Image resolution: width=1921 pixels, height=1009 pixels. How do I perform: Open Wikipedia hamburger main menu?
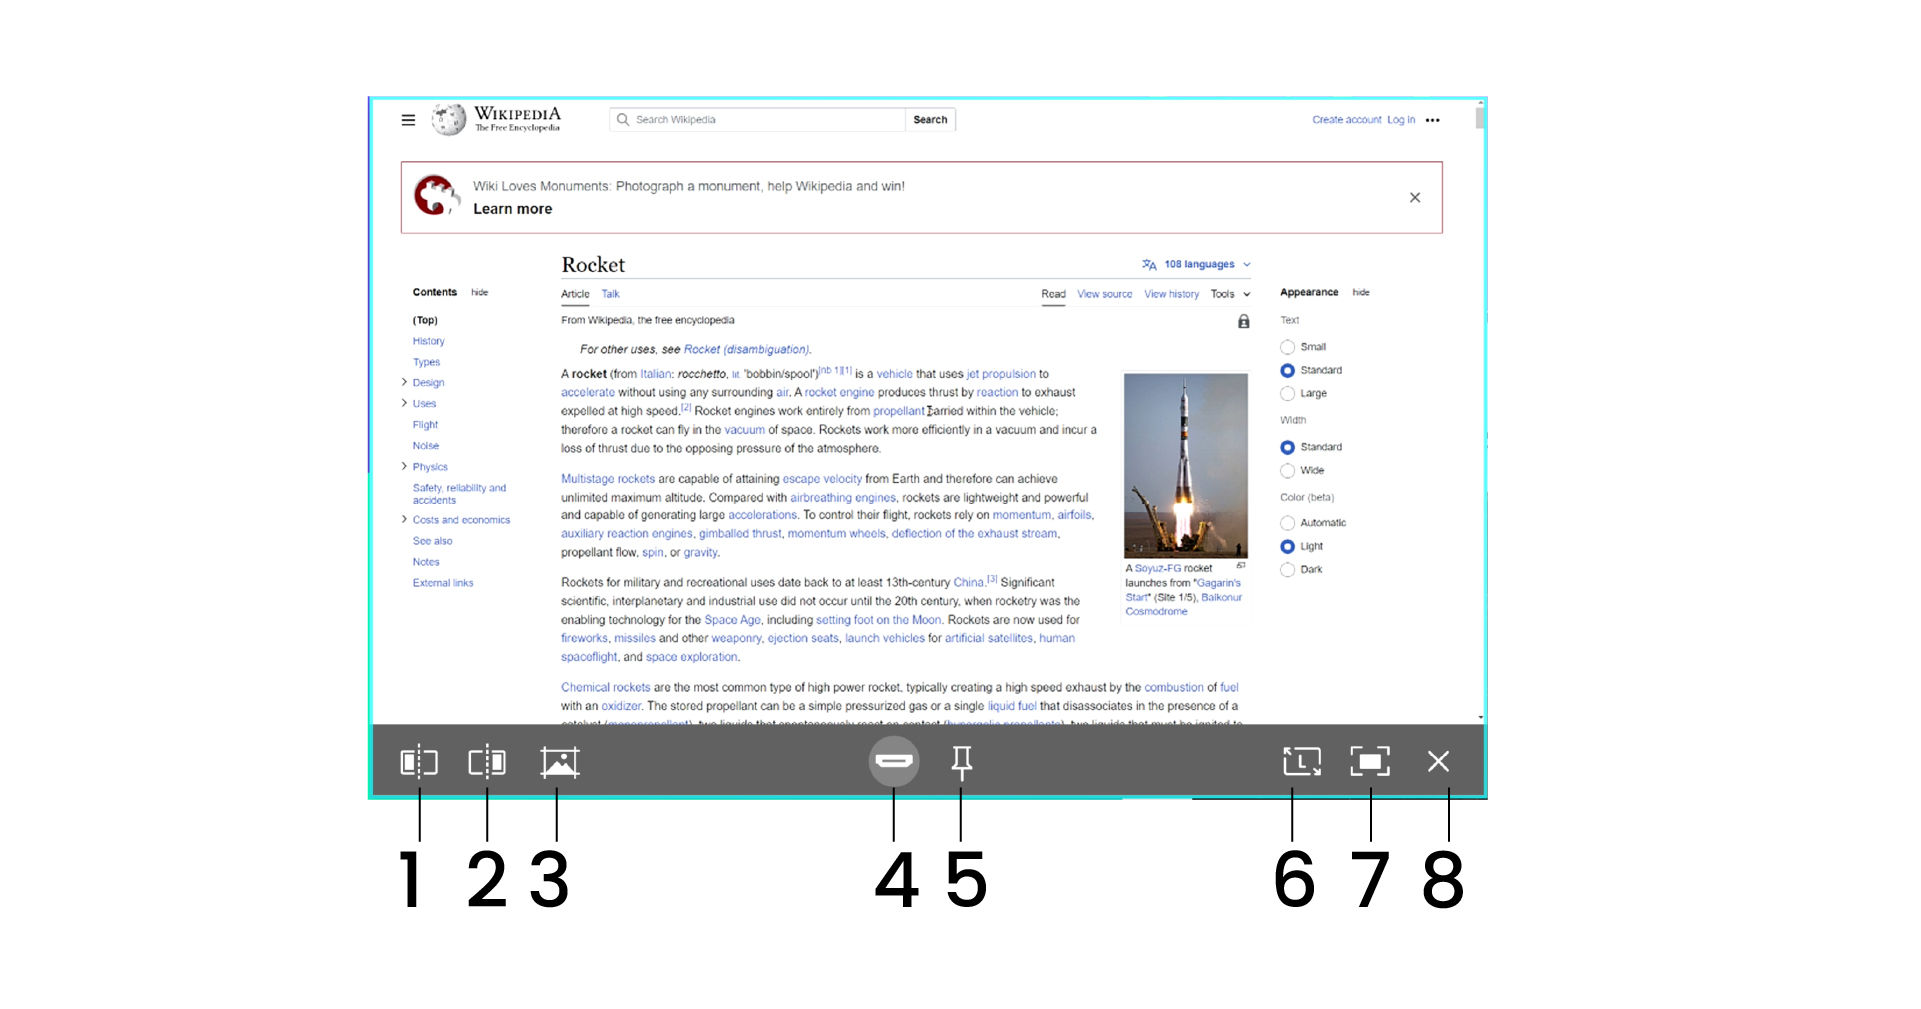click(408, 120)
